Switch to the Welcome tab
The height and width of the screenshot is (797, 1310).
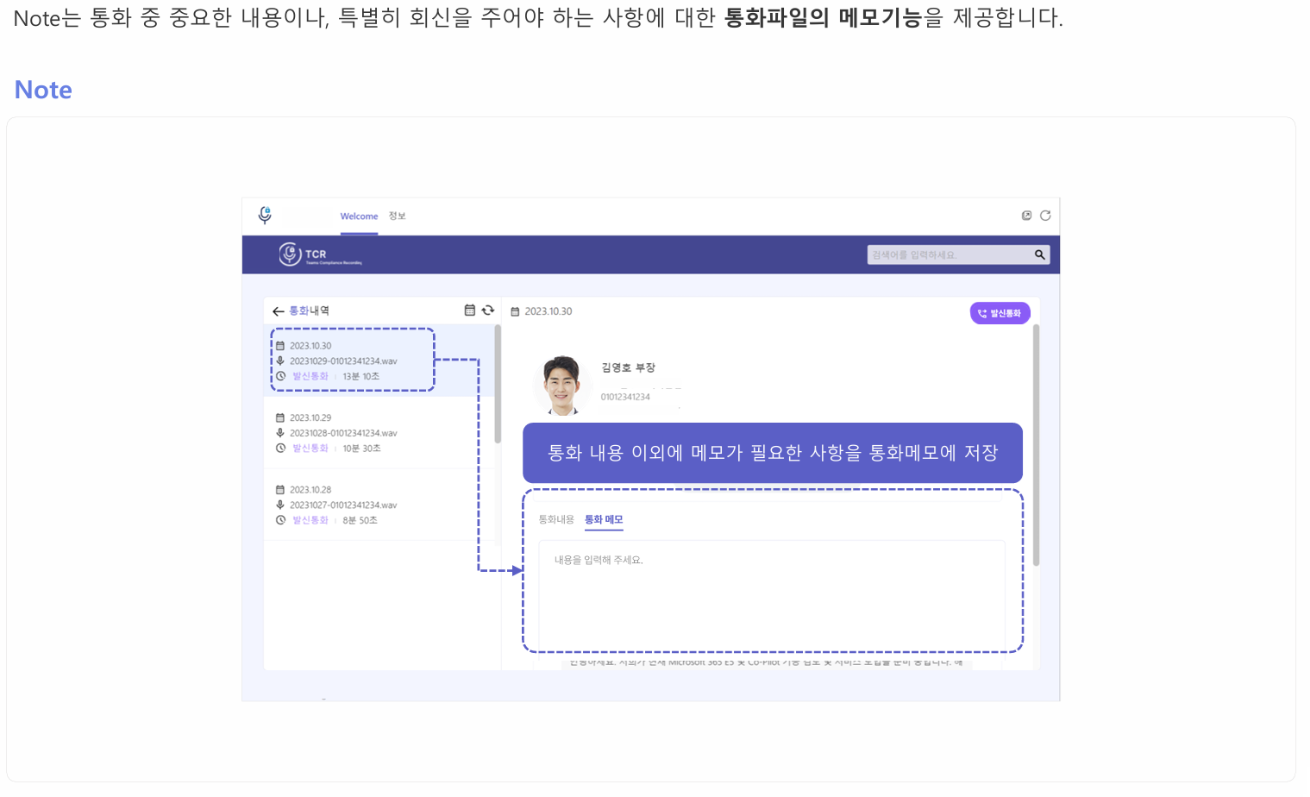click(x=359, y=216)
